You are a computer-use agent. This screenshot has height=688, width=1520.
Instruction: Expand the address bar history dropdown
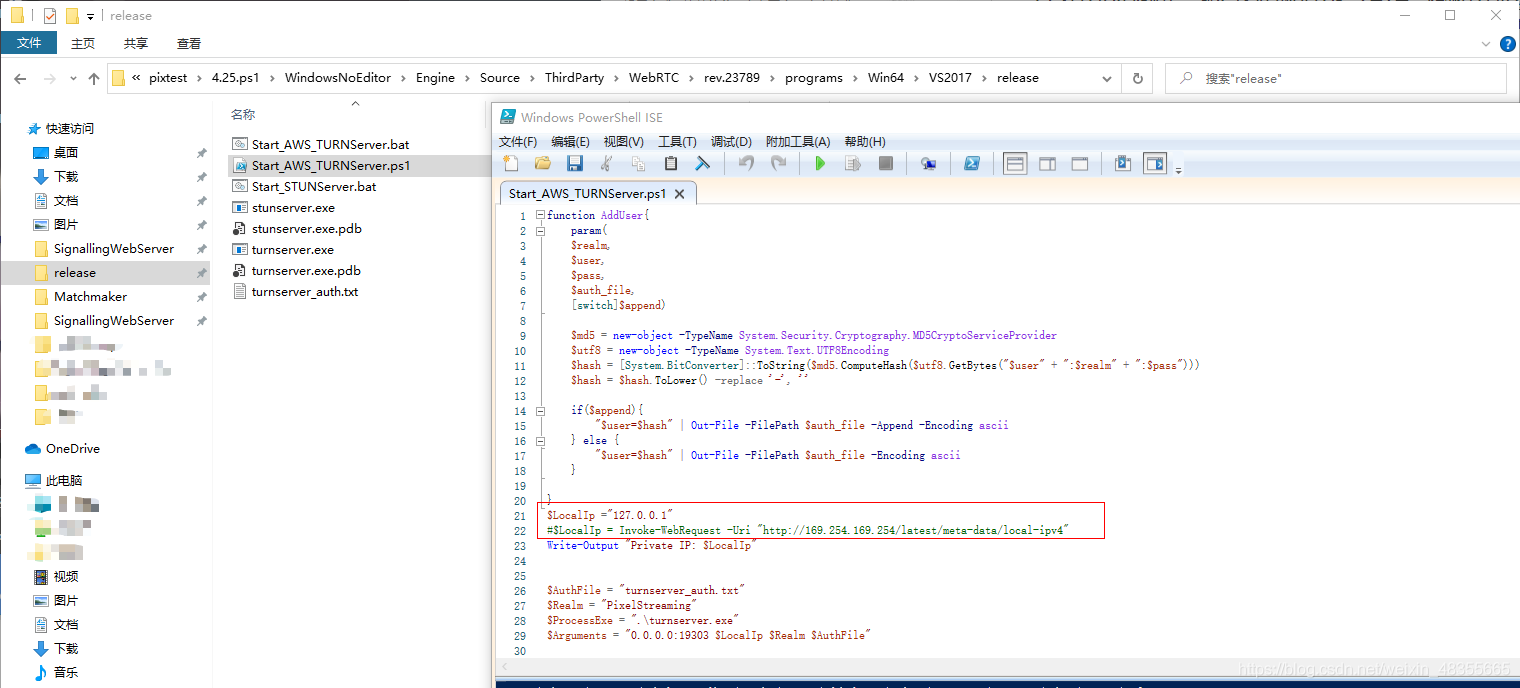pos(1106,78)
